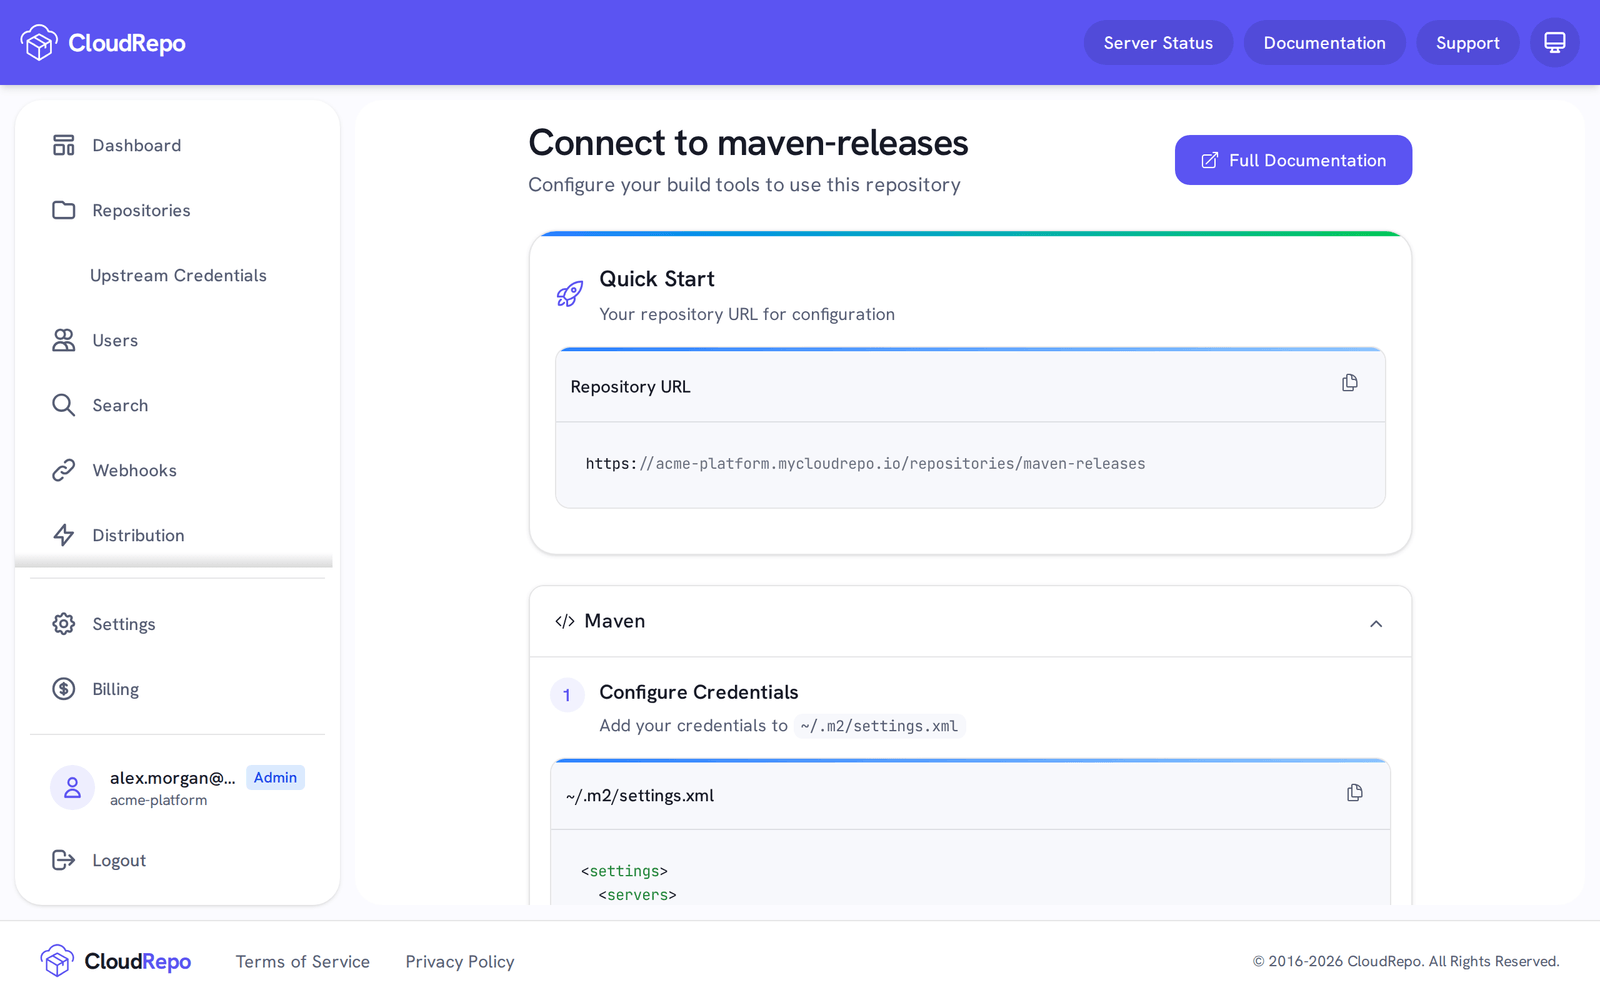Viewport: 1600px width, 1000px height.
Task: Click the Webhooks link icon
Action: [x=64, y=470]
